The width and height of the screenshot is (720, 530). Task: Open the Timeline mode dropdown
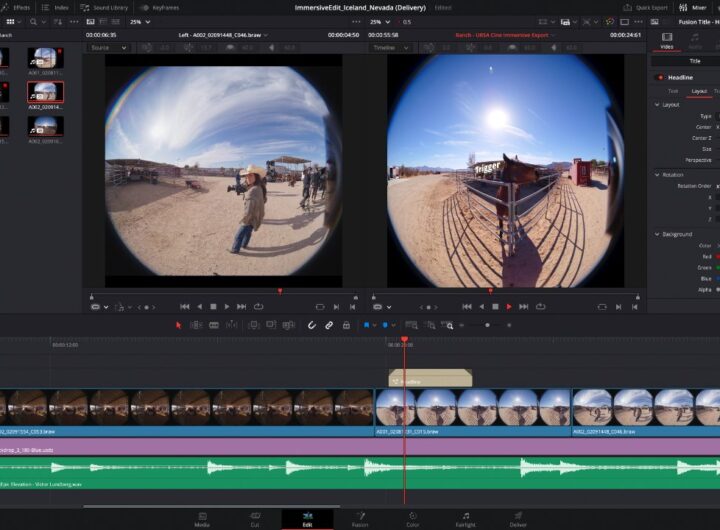390,47
